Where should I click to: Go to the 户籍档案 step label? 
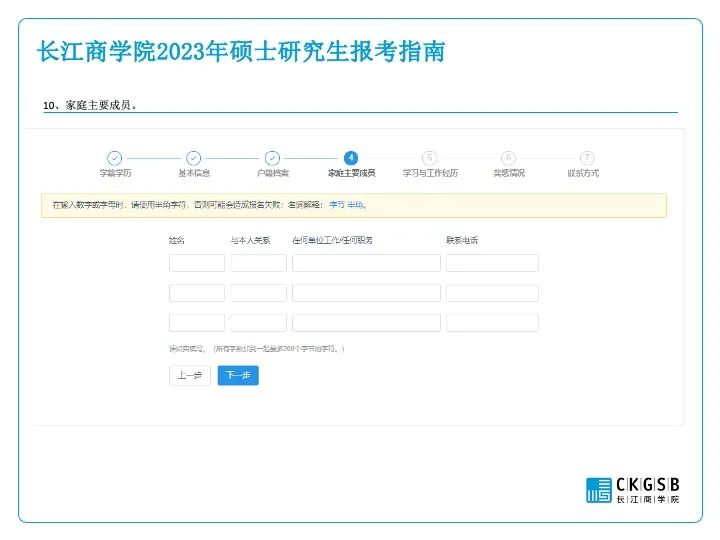(x=273, y=173)
